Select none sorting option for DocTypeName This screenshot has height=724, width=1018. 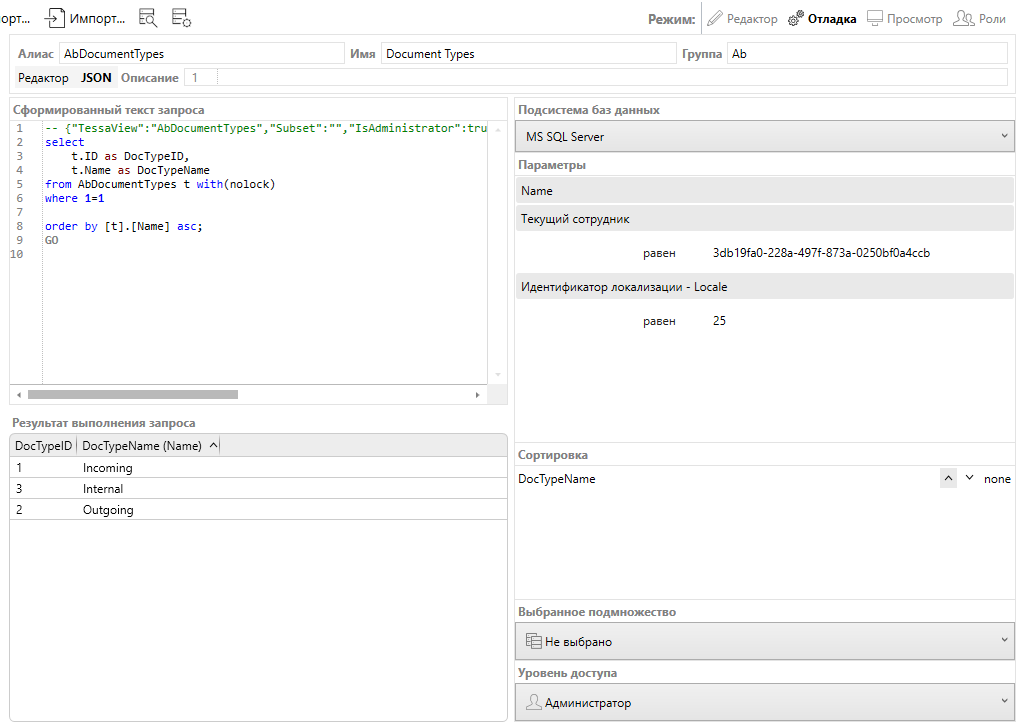997,479
